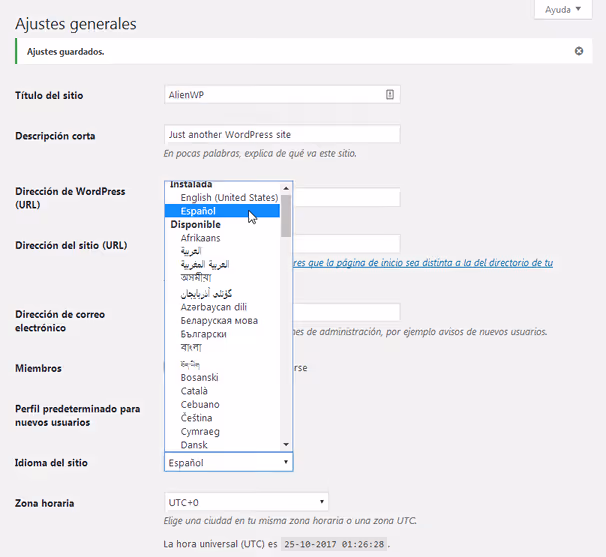Click the 'Descripción corta' label
The height and width of the screenshot is (557, 606).
[55, 136]
